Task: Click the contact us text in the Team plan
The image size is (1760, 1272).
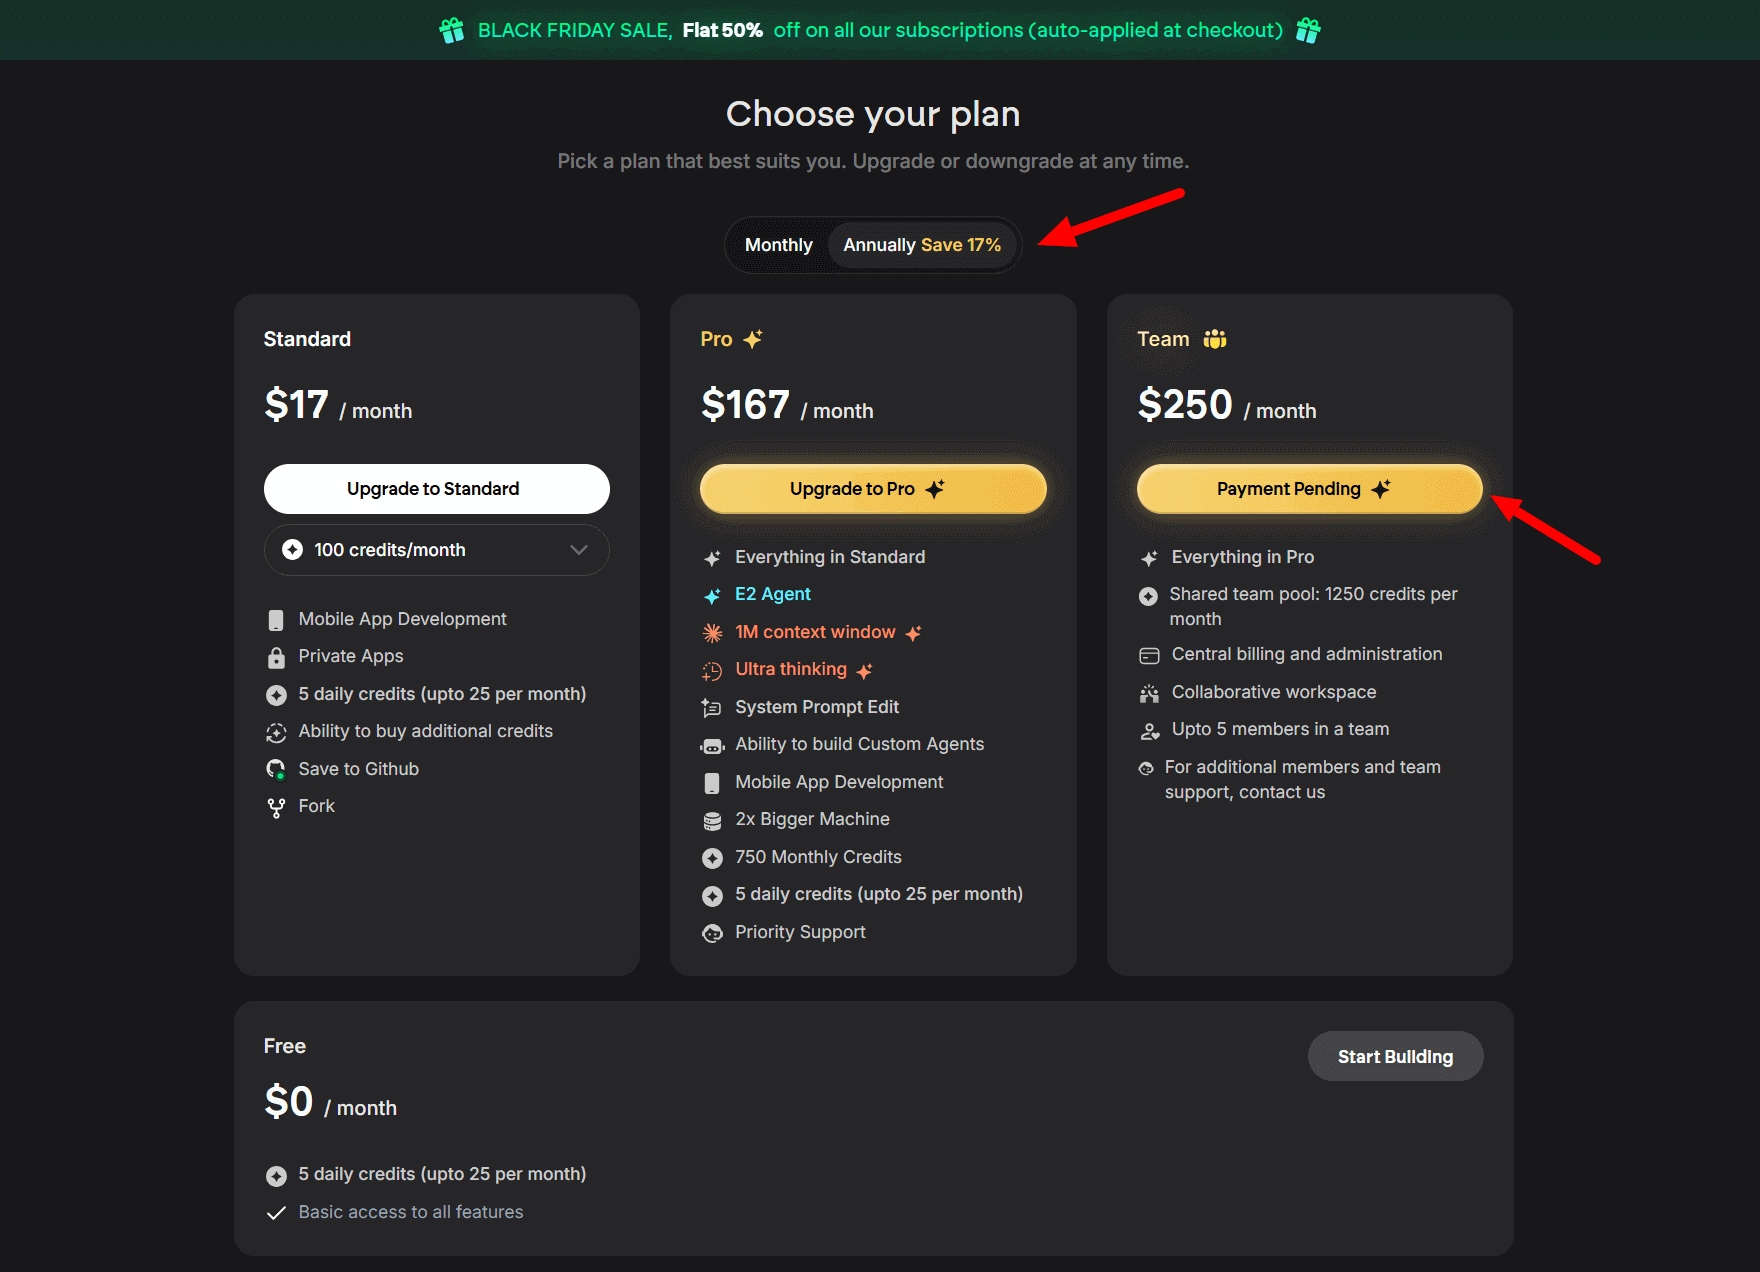Action: [1287, 792]
